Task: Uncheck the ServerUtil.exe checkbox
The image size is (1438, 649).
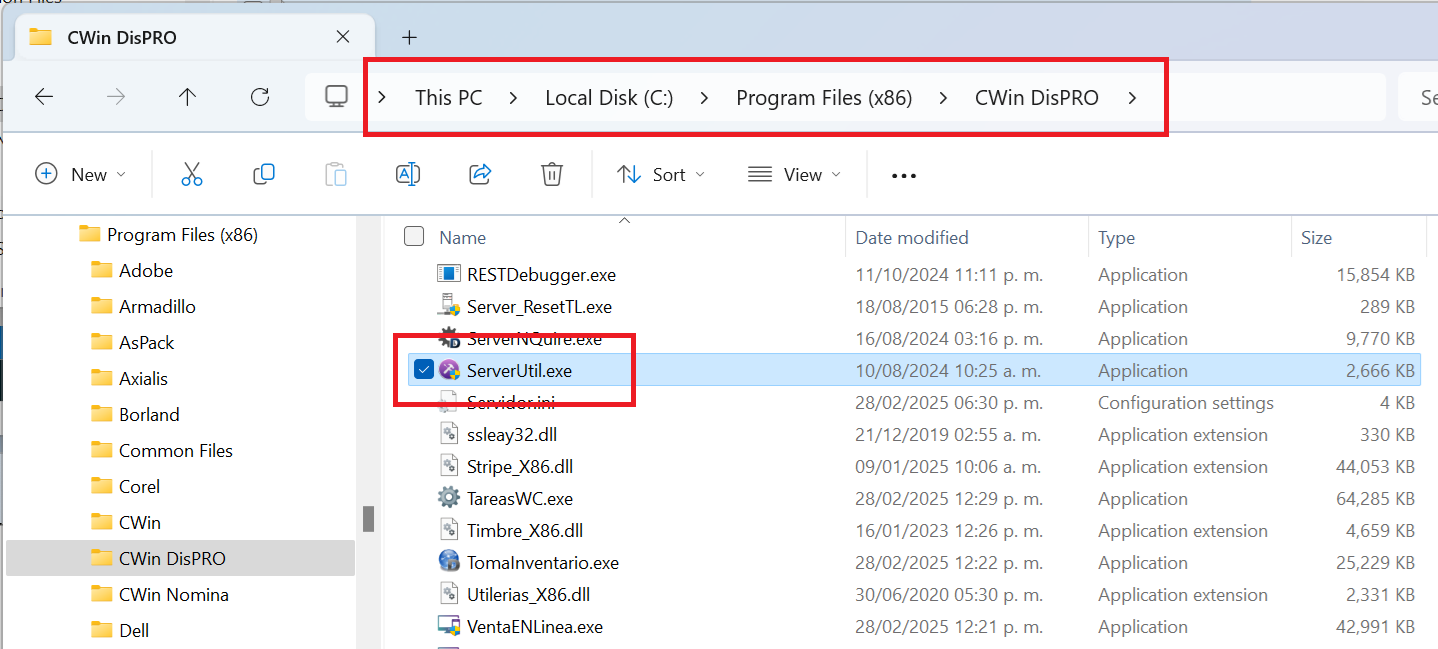Action: [424, 370]
